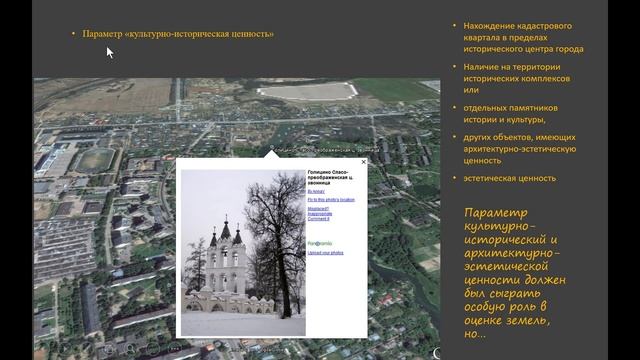
Task: Select the popup title 'Голицыно Спасо-преображенская ц.'
Action: click(330, 178)
